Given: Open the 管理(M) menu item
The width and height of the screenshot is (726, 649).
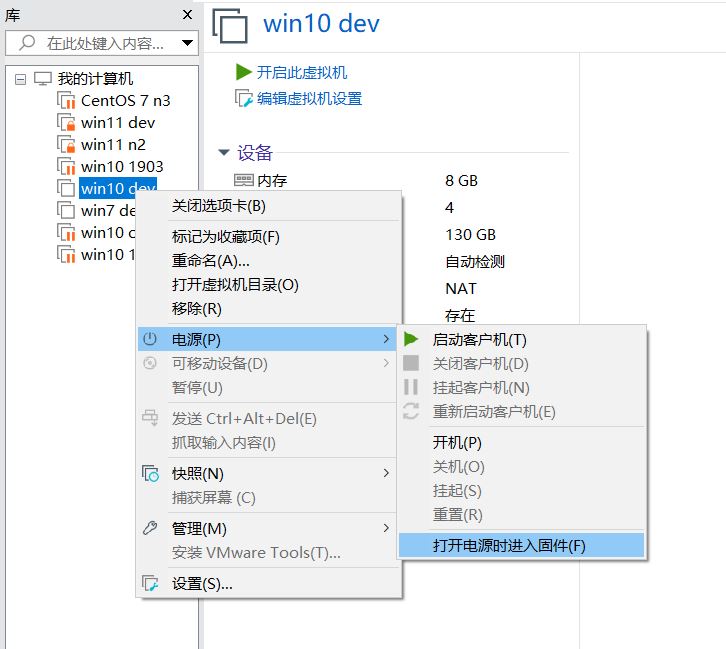Looking at the screenshot, I should click(269, 528).
